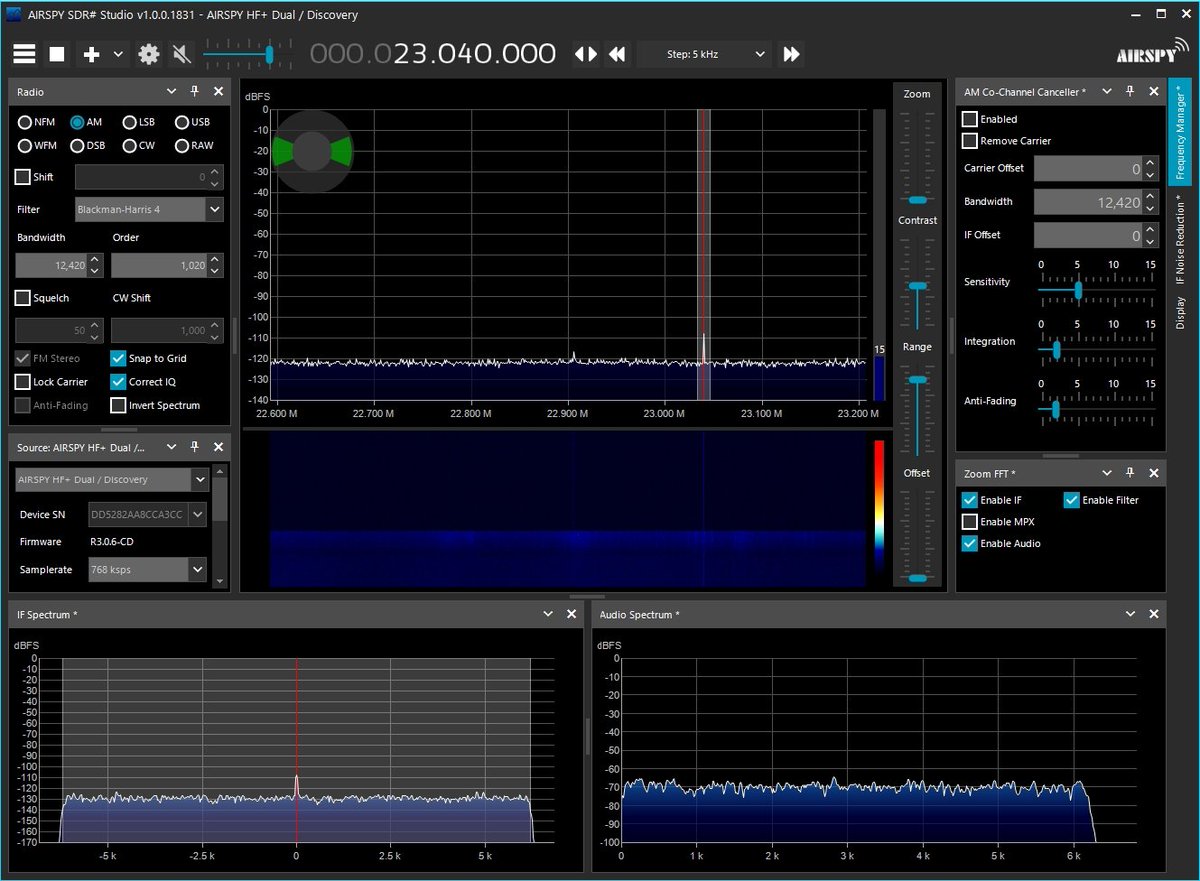Screen dimensions: 1200x881
Task: Mute audio with the speaker icon
Action: point(182,54)
